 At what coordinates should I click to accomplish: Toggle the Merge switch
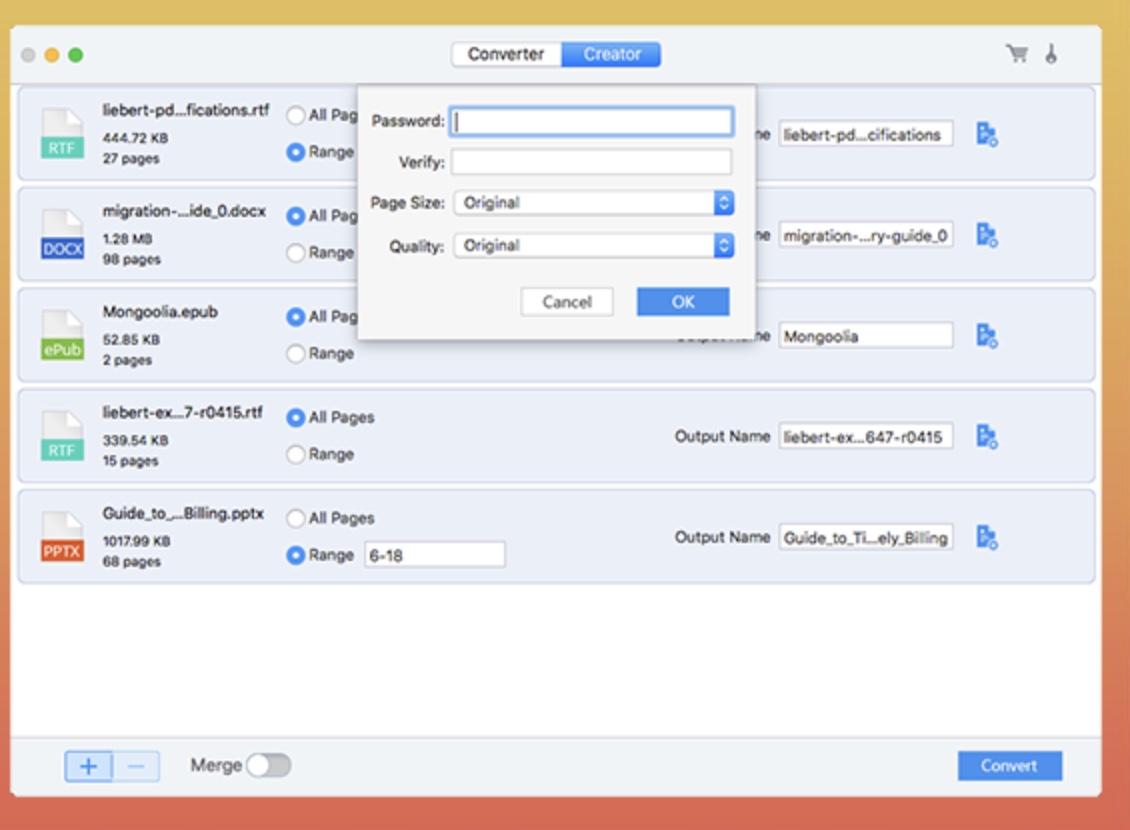(x=269, y=766)
